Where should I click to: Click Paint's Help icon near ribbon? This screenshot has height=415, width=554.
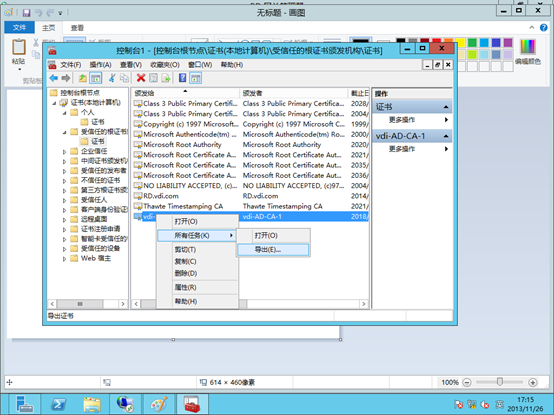(x=544, y=28)
